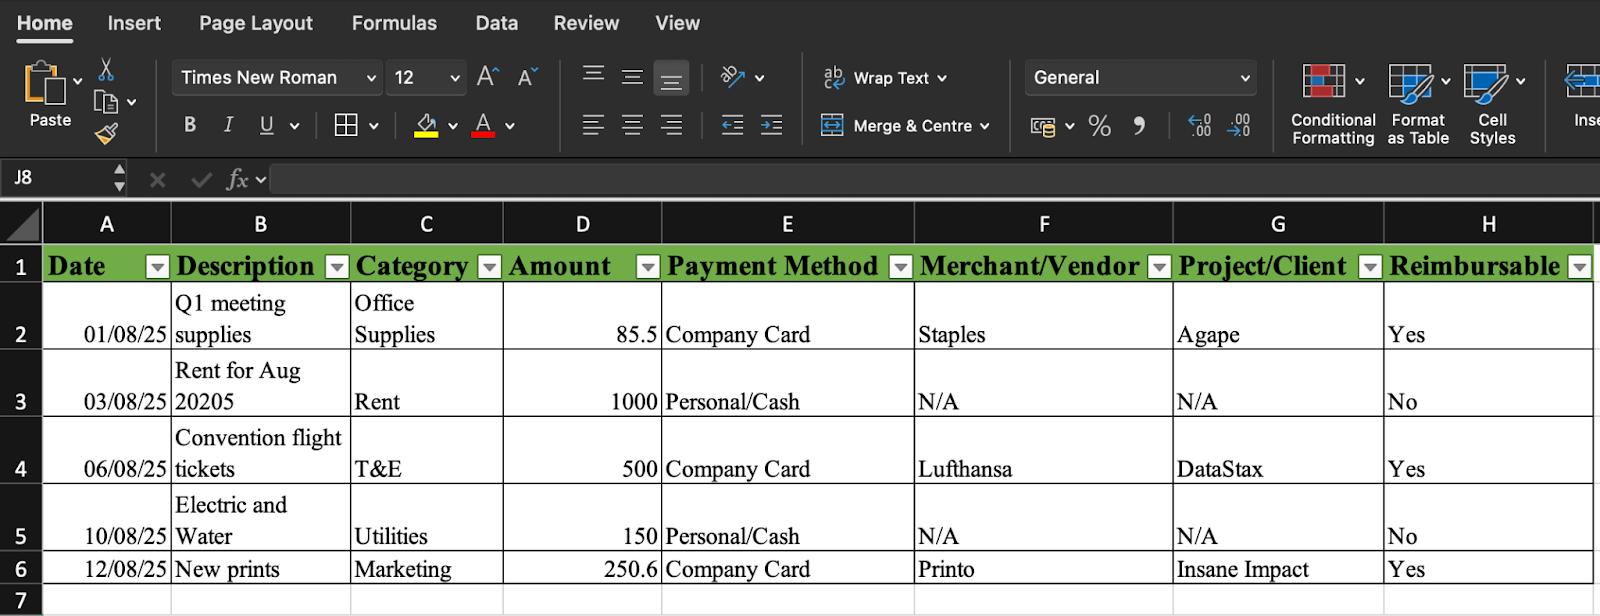Toggle Italic formatting

228,125
